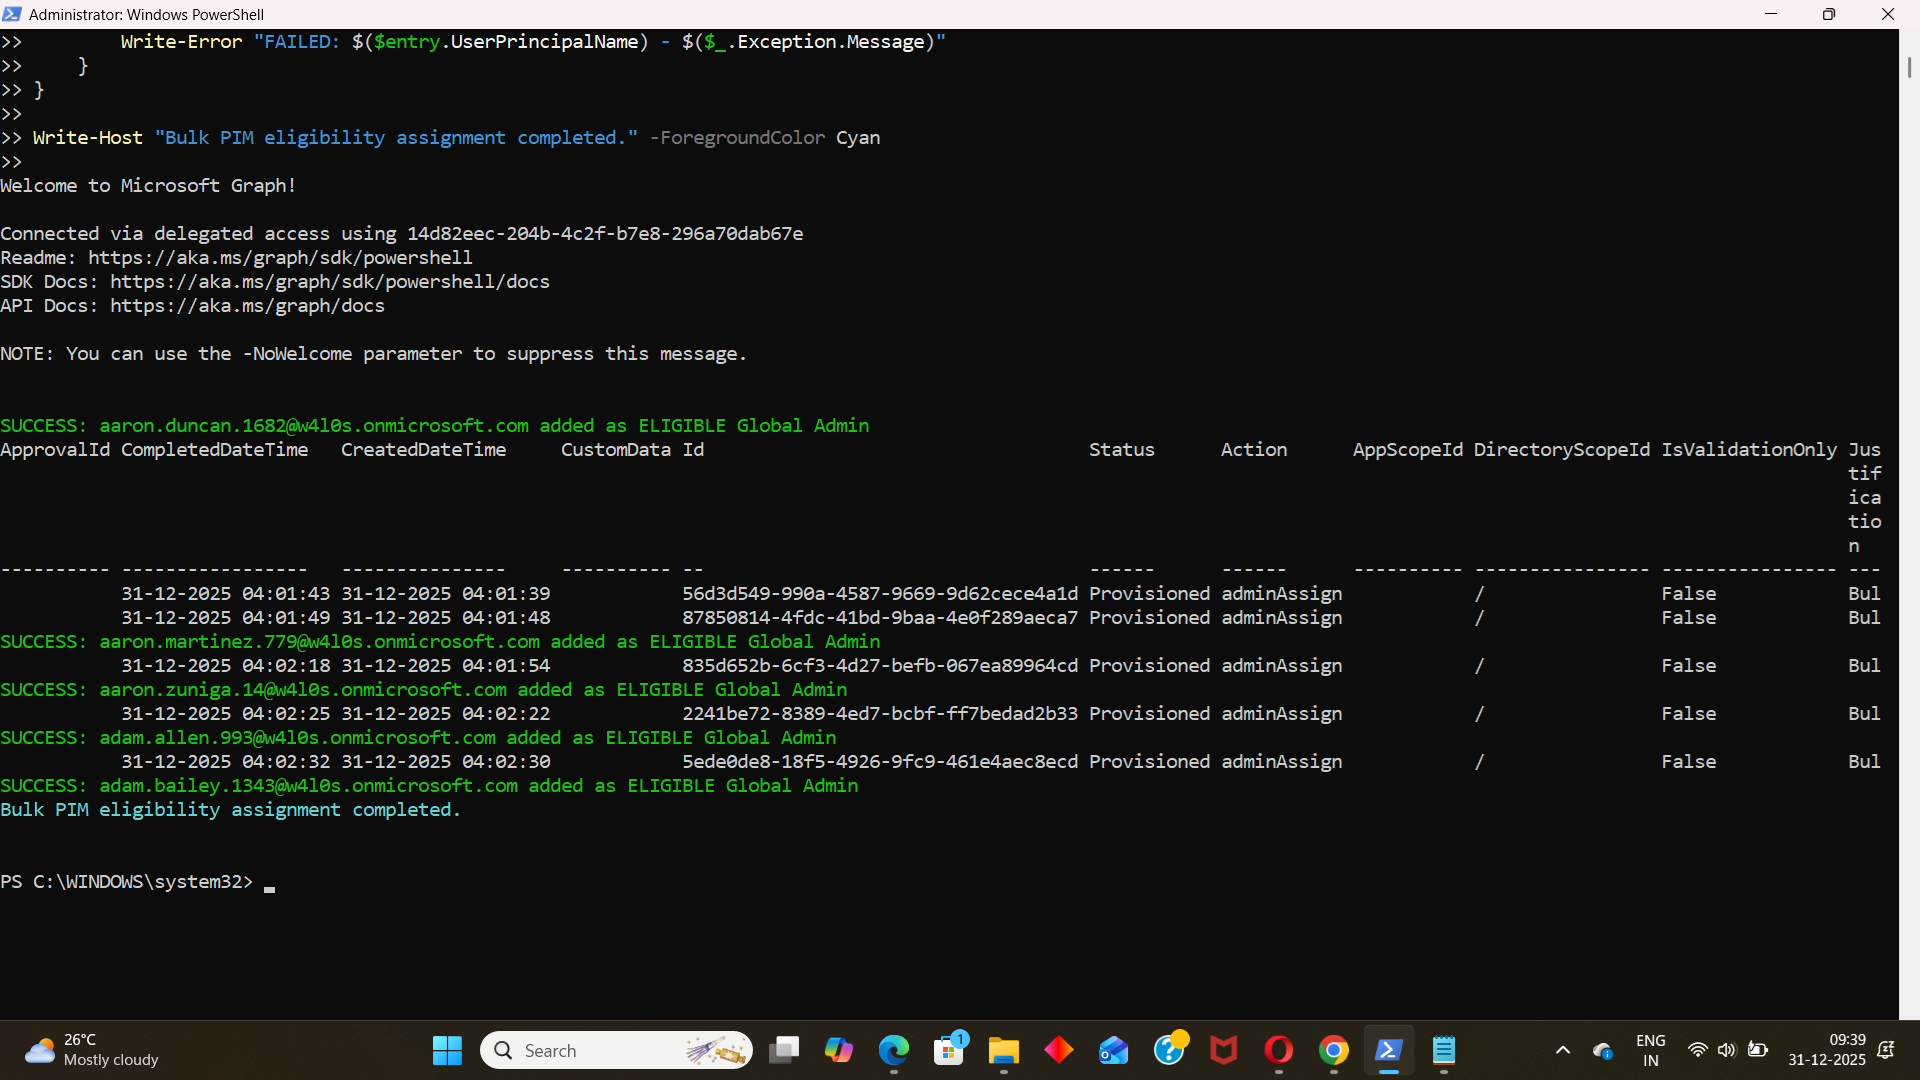
Task: Open the volume control in system tray
Action: coord(1727,1050)
